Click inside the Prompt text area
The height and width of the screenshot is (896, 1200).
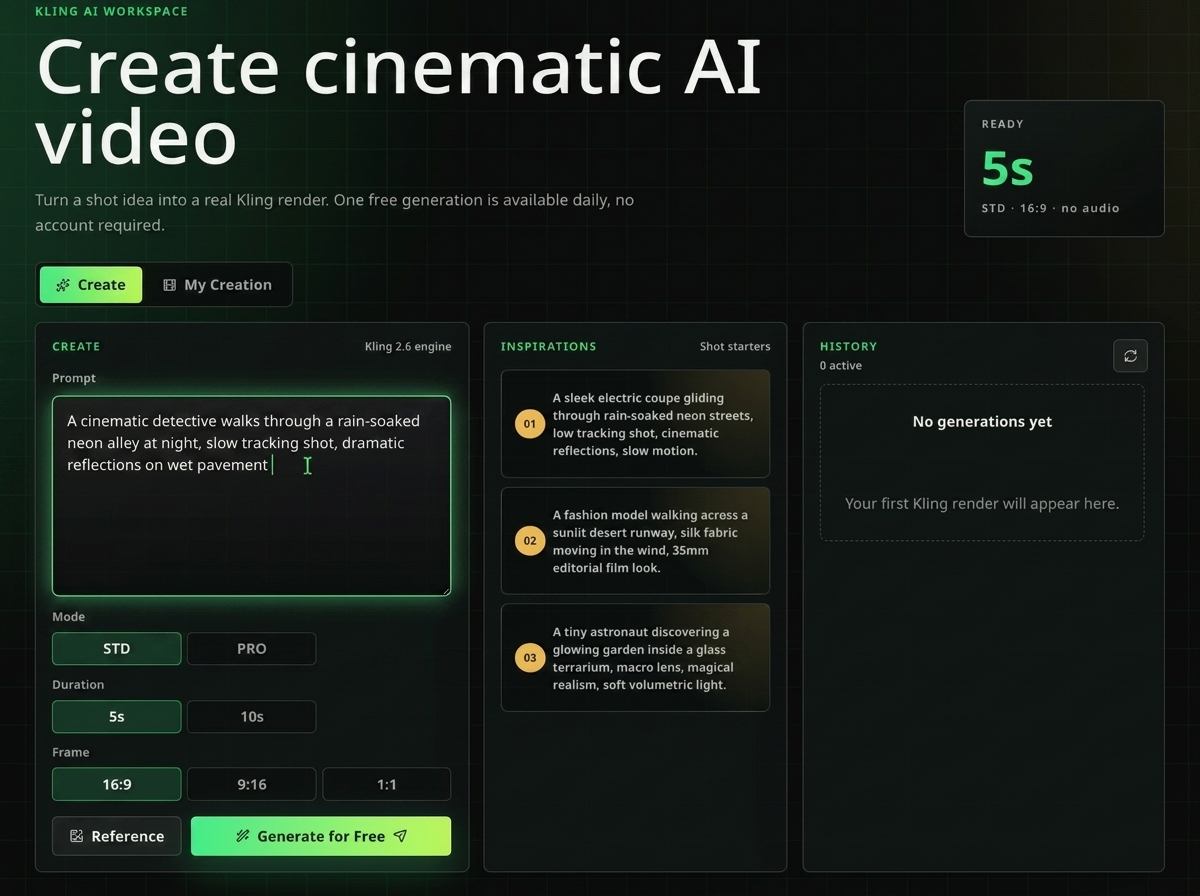(251, 496)
